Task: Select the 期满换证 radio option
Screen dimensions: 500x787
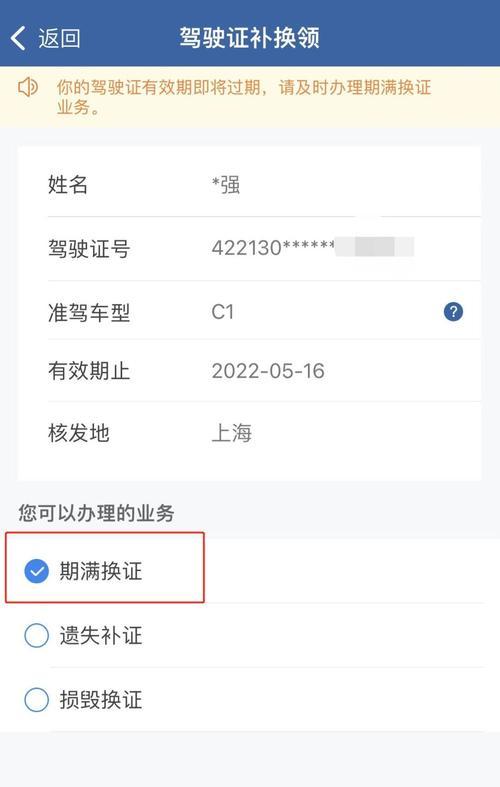Action: [37, 571]
